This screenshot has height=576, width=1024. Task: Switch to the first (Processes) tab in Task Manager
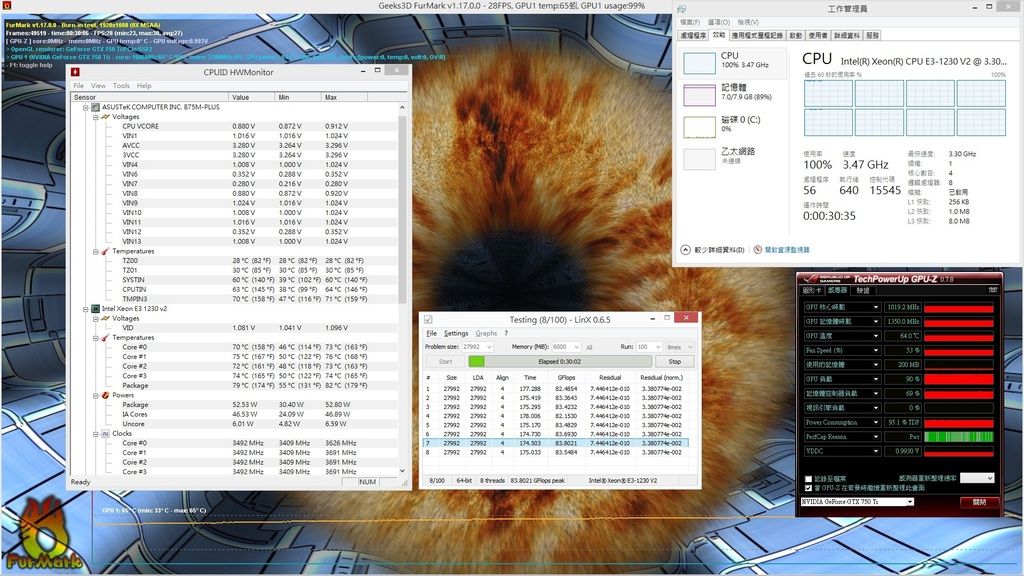[693, 35]
